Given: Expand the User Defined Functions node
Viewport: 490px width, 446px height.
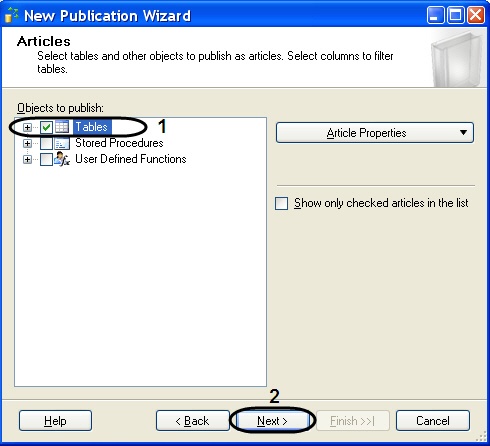Looking at the screenshot, I should click(x=27, y=160).
